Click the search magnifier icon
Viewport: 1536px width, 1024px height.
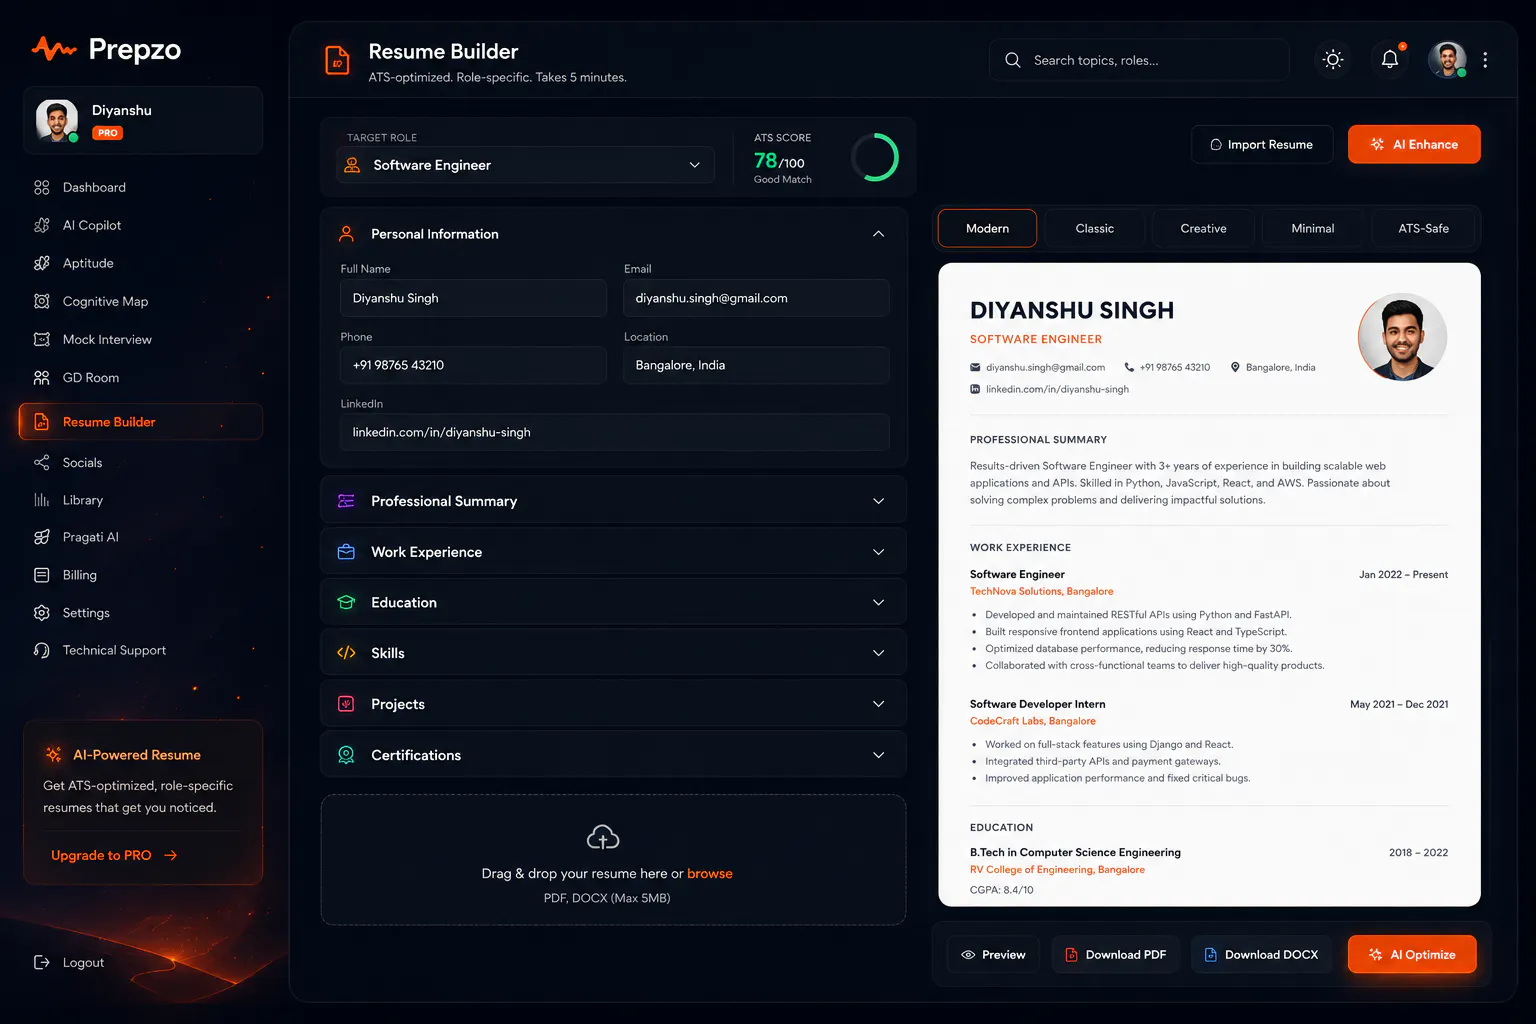1012,60
